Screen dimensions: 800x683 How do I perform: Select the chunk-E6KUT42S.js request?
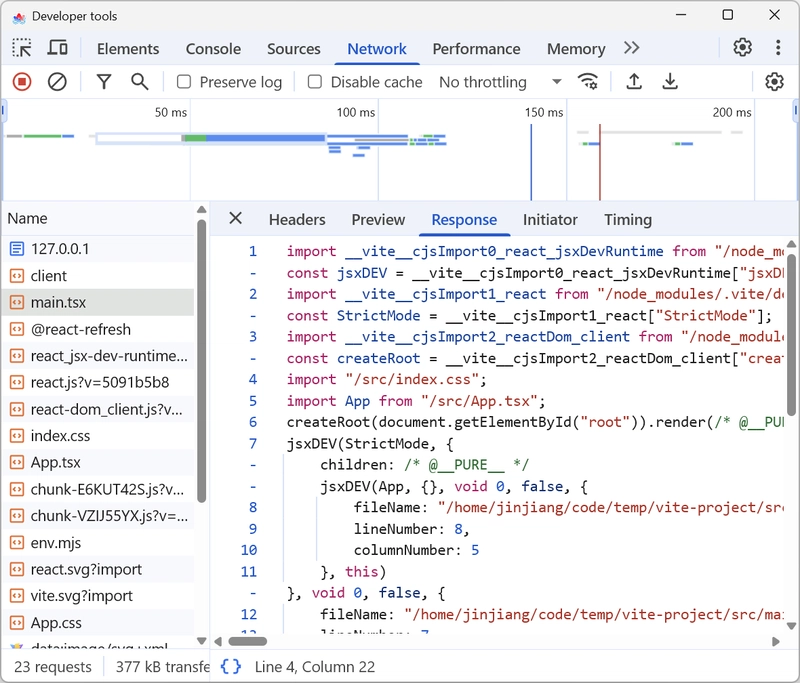pyautogui.click(x=98, y=489)
